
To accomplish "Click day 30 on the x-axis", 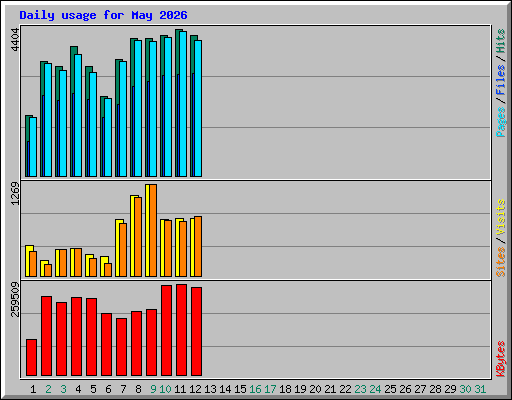I will coord(465,389).
